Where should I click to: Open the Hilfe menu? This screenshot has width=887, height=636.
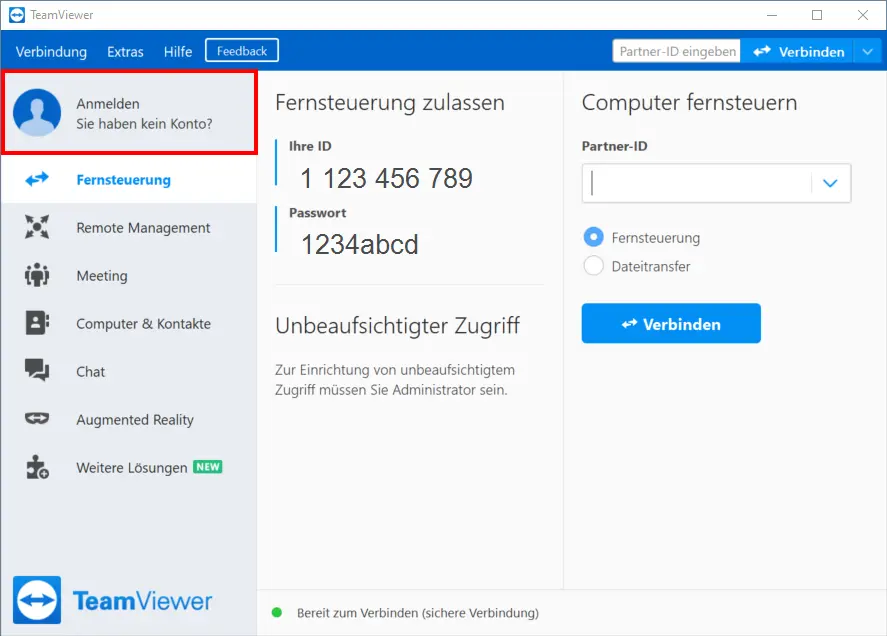coord(178,51)
